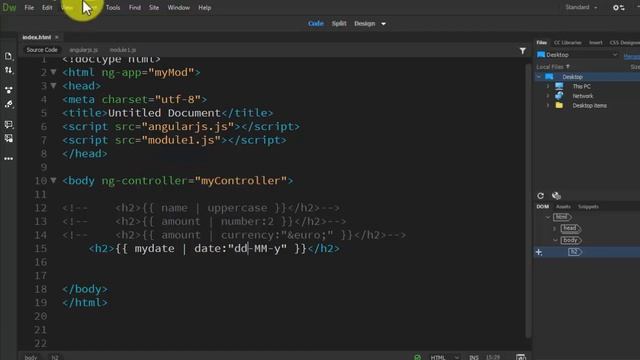This screenshot has height=360, width=640.
Task: Expand the Desktop items tree node arrow
Action: tap(548, 105)
